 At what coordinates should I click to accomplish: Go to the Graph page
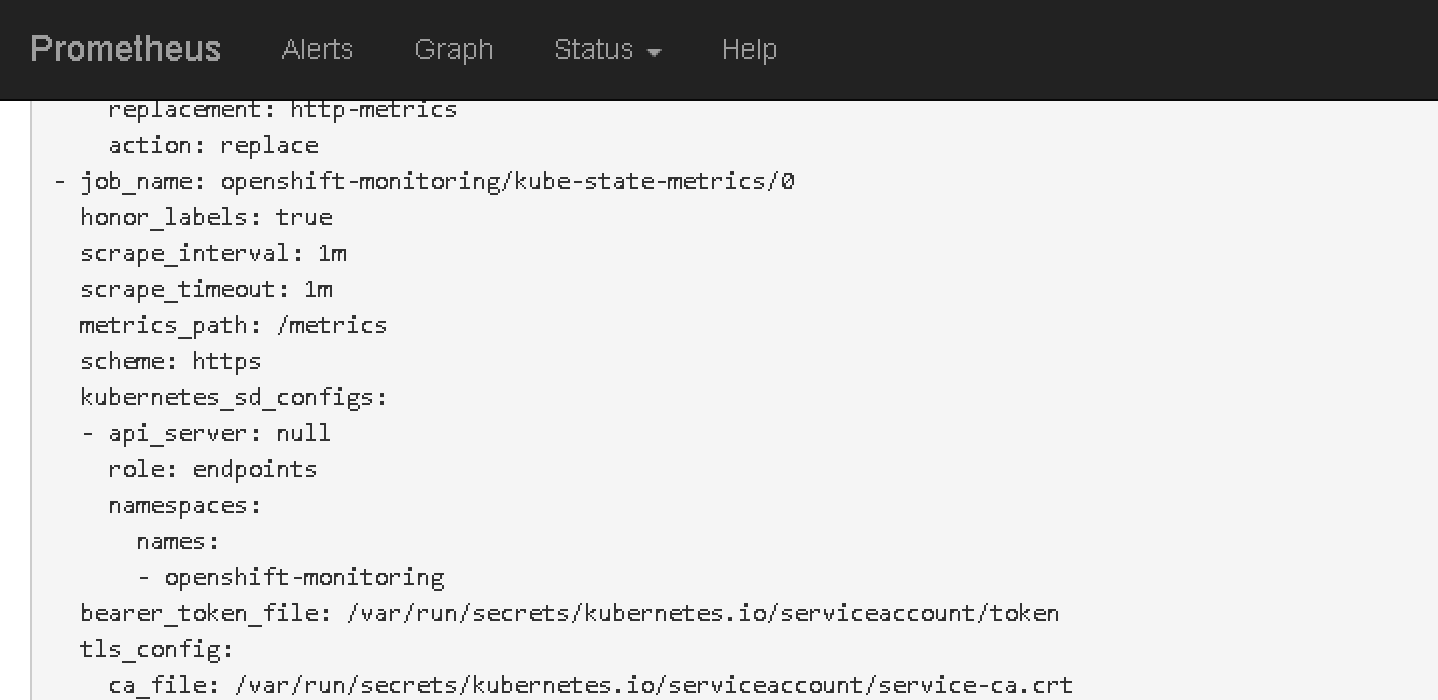click(x=453, y=49)
